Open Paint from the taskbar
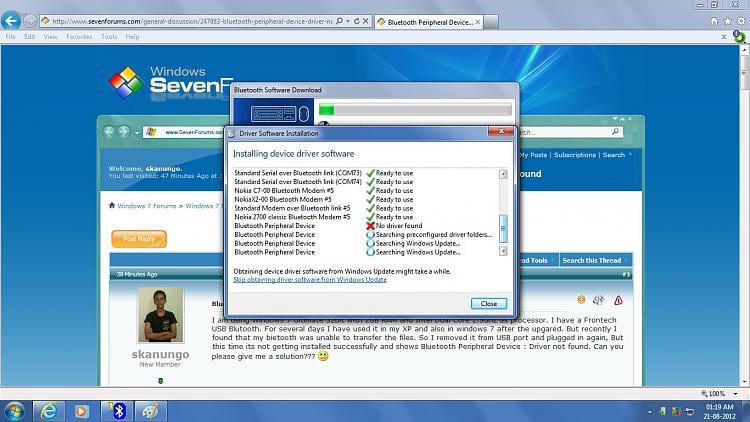This screenshot has height=422, width=750. point(151,411)
